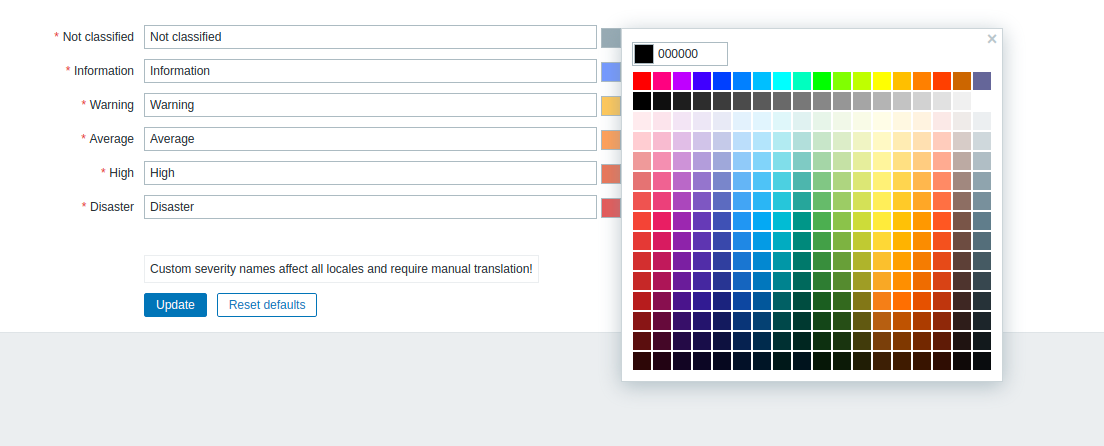
Task: Focus the Not classified severity name field
Action: tap(370, 37)
